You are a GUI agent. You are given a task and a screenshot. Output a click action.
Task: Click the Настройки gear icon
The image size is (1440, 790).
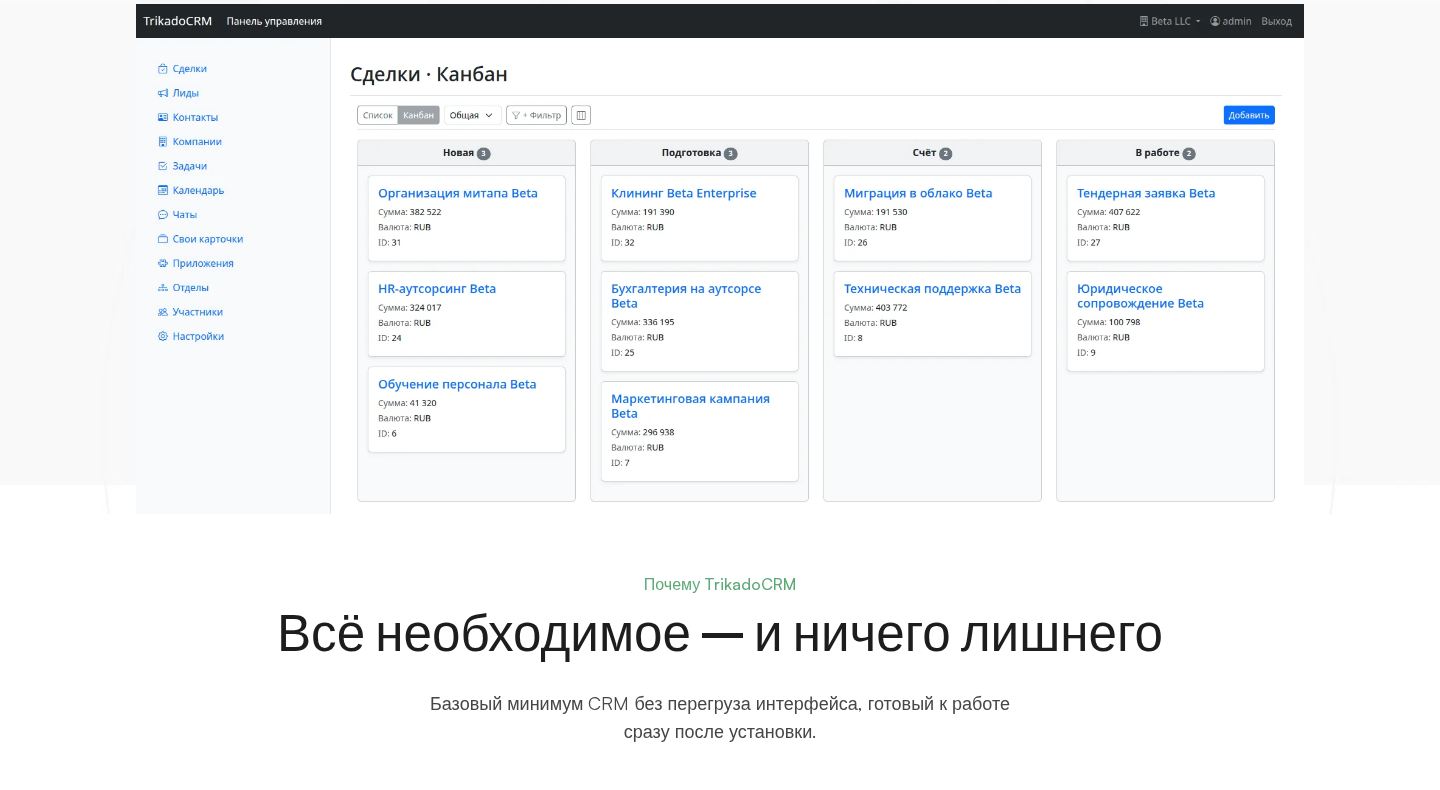point(162,336)
